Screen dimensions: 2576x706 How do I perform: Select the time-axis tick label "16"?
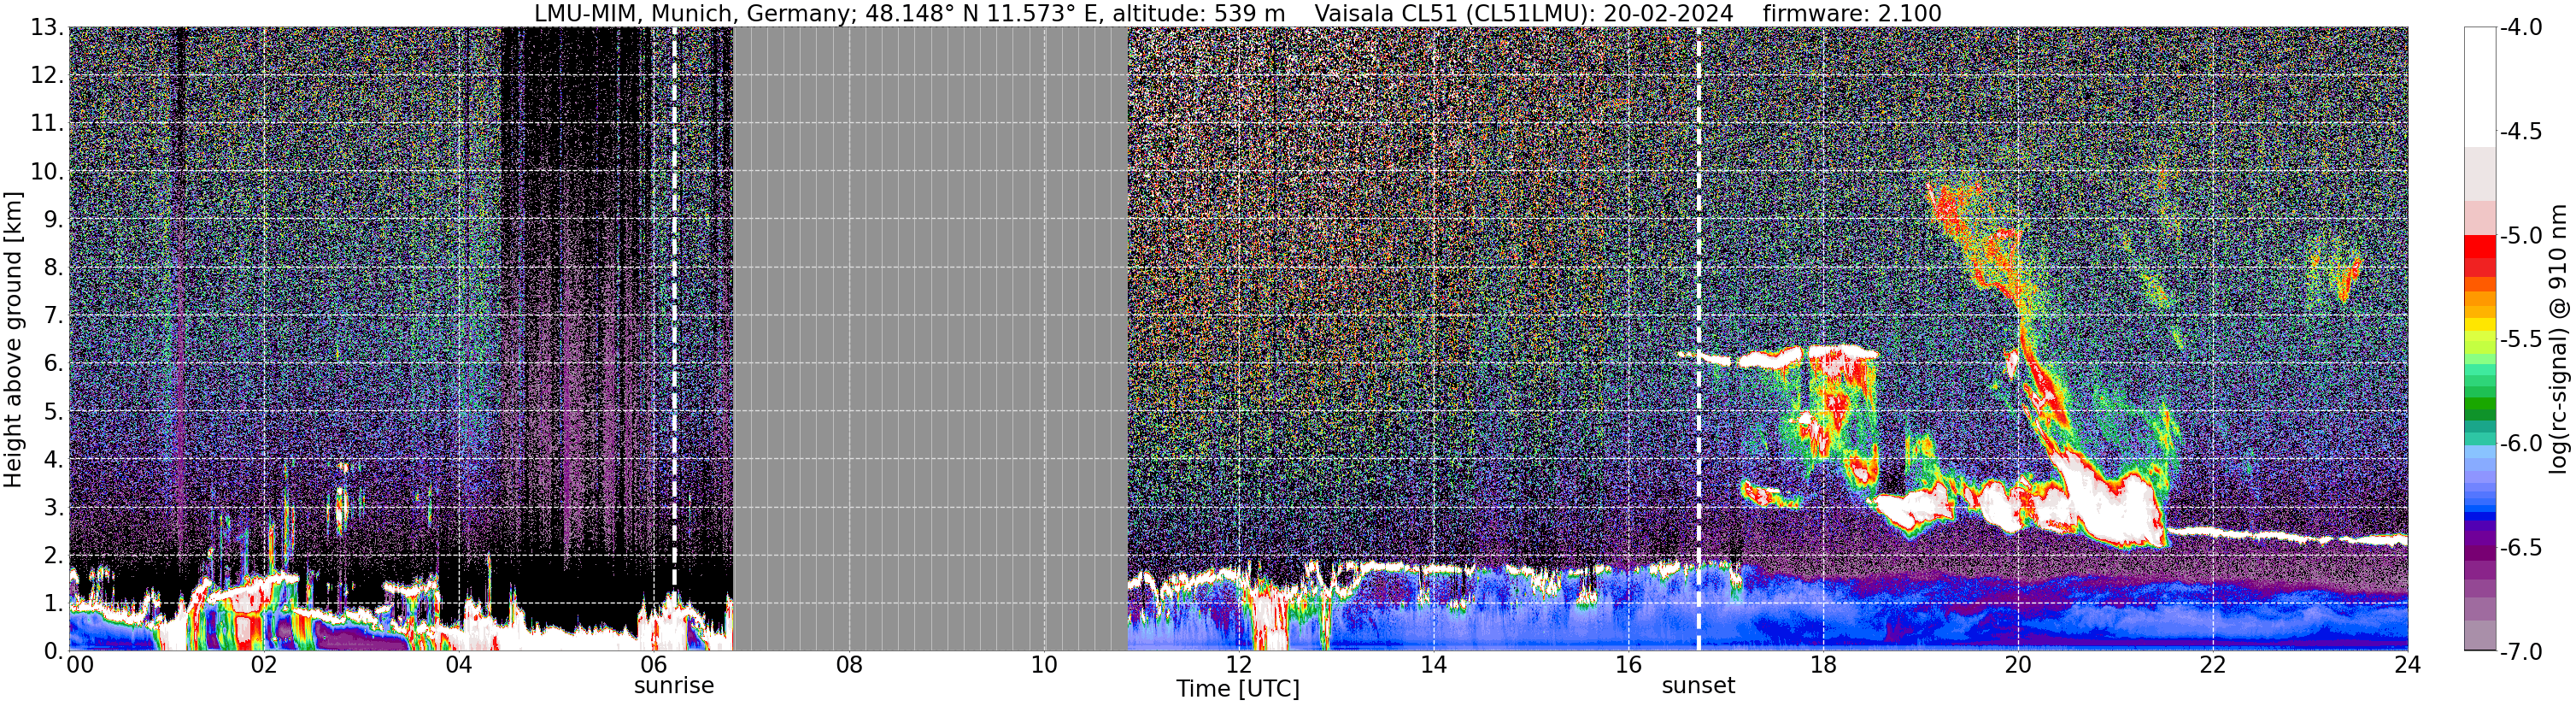[1629, 665]
